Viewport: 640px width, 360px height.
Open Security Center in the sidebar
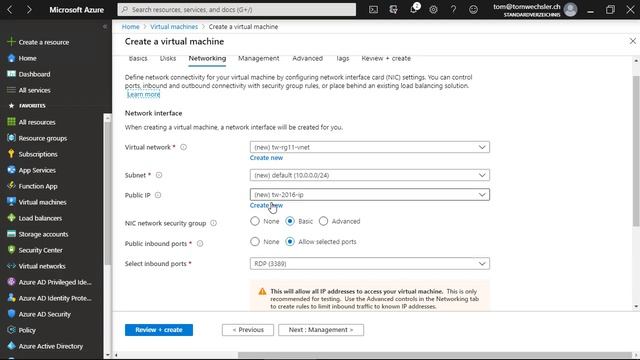[40, 250]
